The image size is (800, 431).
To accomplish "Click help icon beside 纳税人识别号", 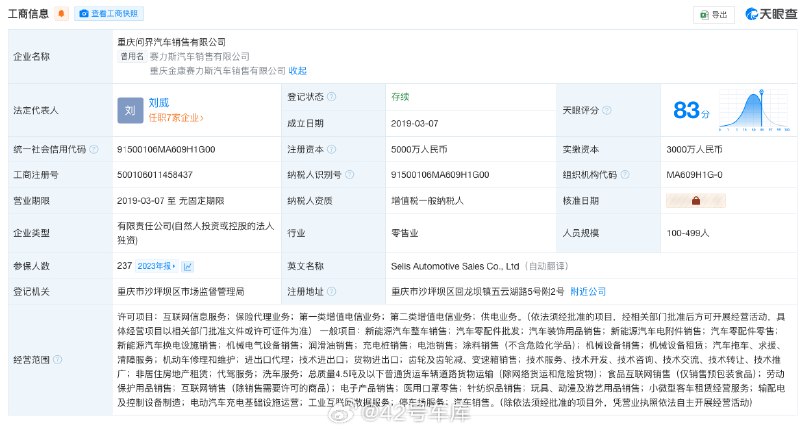I will click(x=349, y=174).
